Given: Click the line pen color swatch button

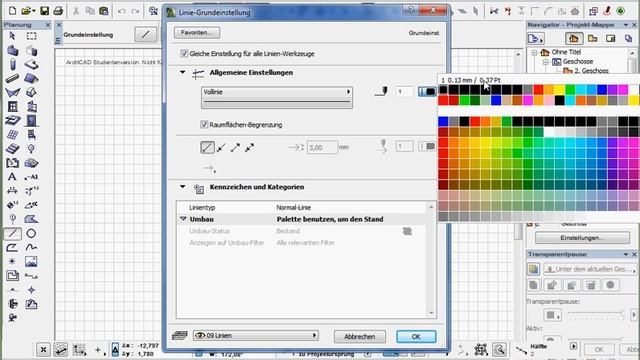Looking at the screenshot, I should 427,91.
